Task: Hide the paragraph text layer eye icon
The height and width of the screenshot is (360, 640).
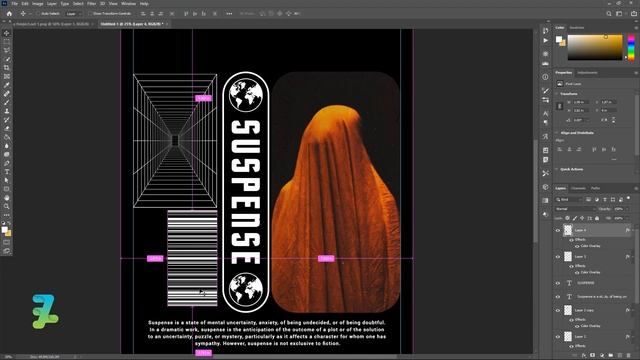Action: click(x=558, y=297)
